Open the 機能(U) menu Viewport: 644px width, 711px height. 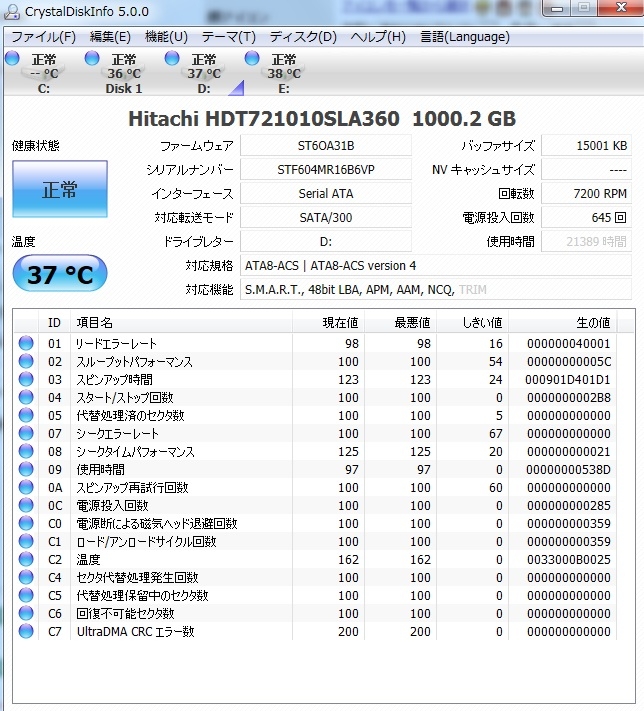pos(166,37)
